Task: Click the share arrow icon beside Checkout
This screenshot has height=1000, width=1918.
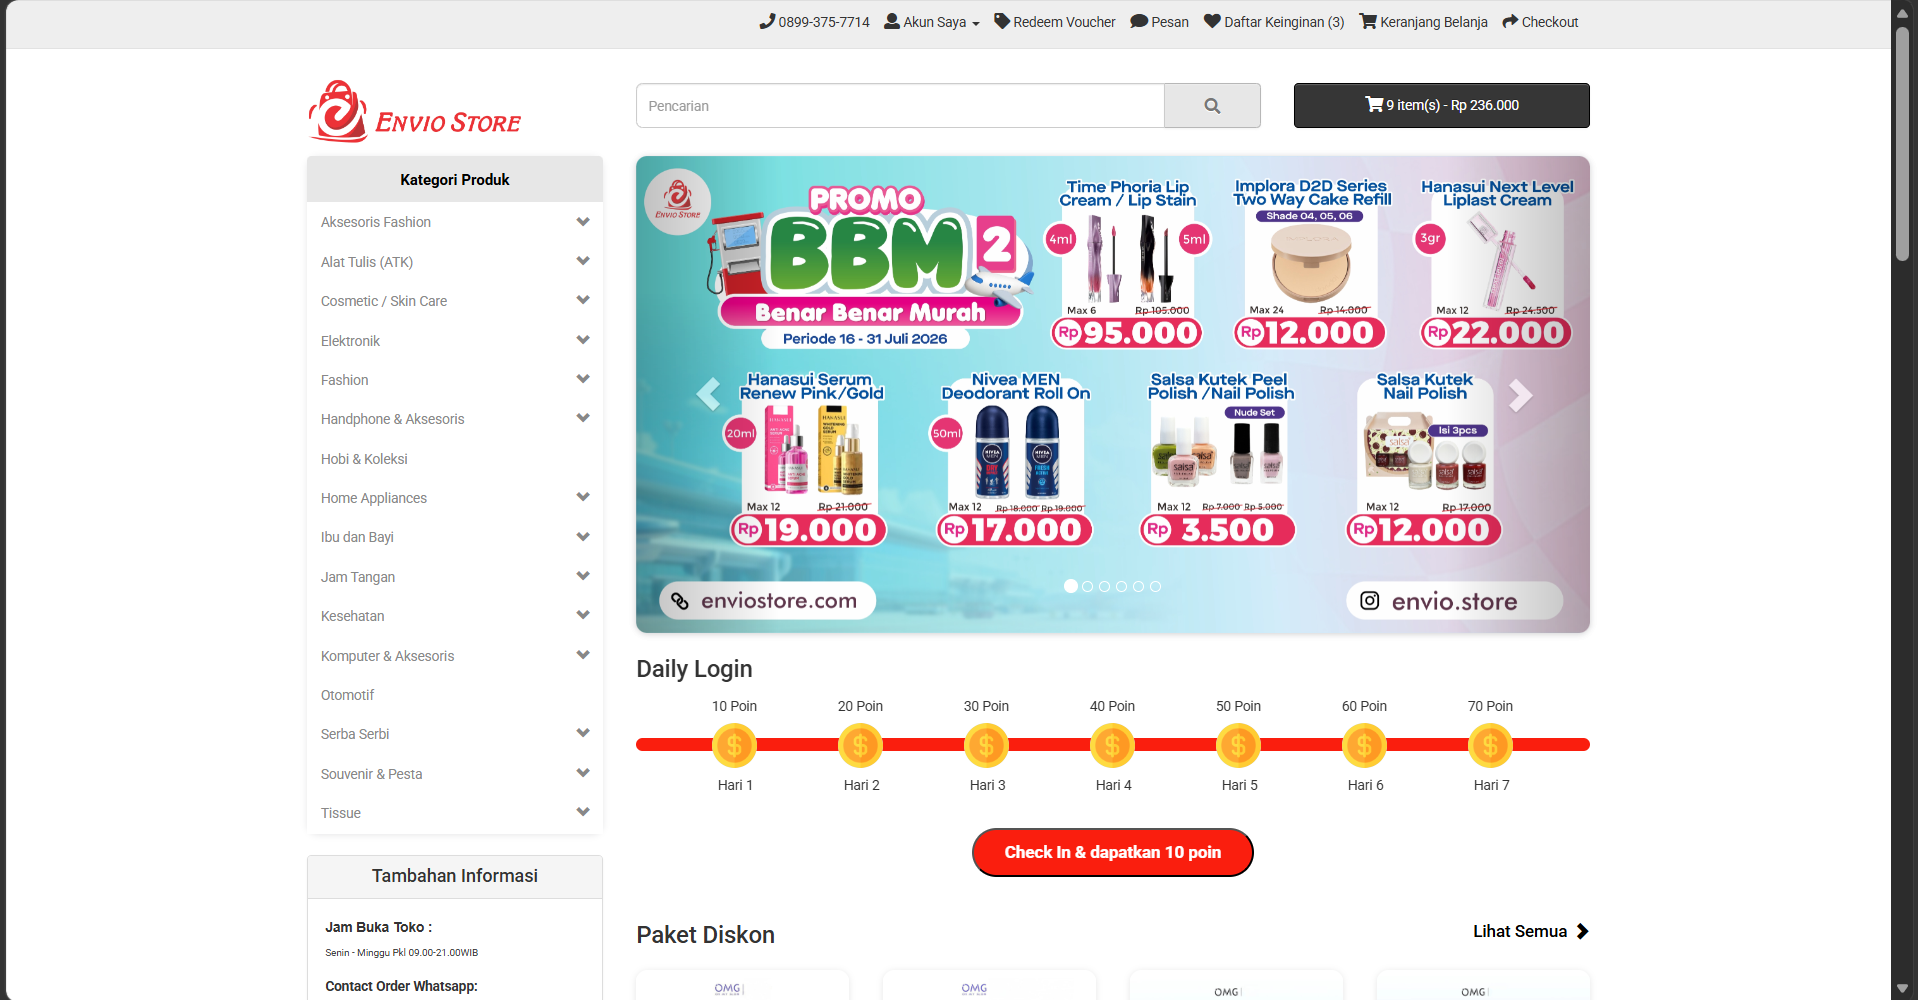Action: tap(1510, 21)
